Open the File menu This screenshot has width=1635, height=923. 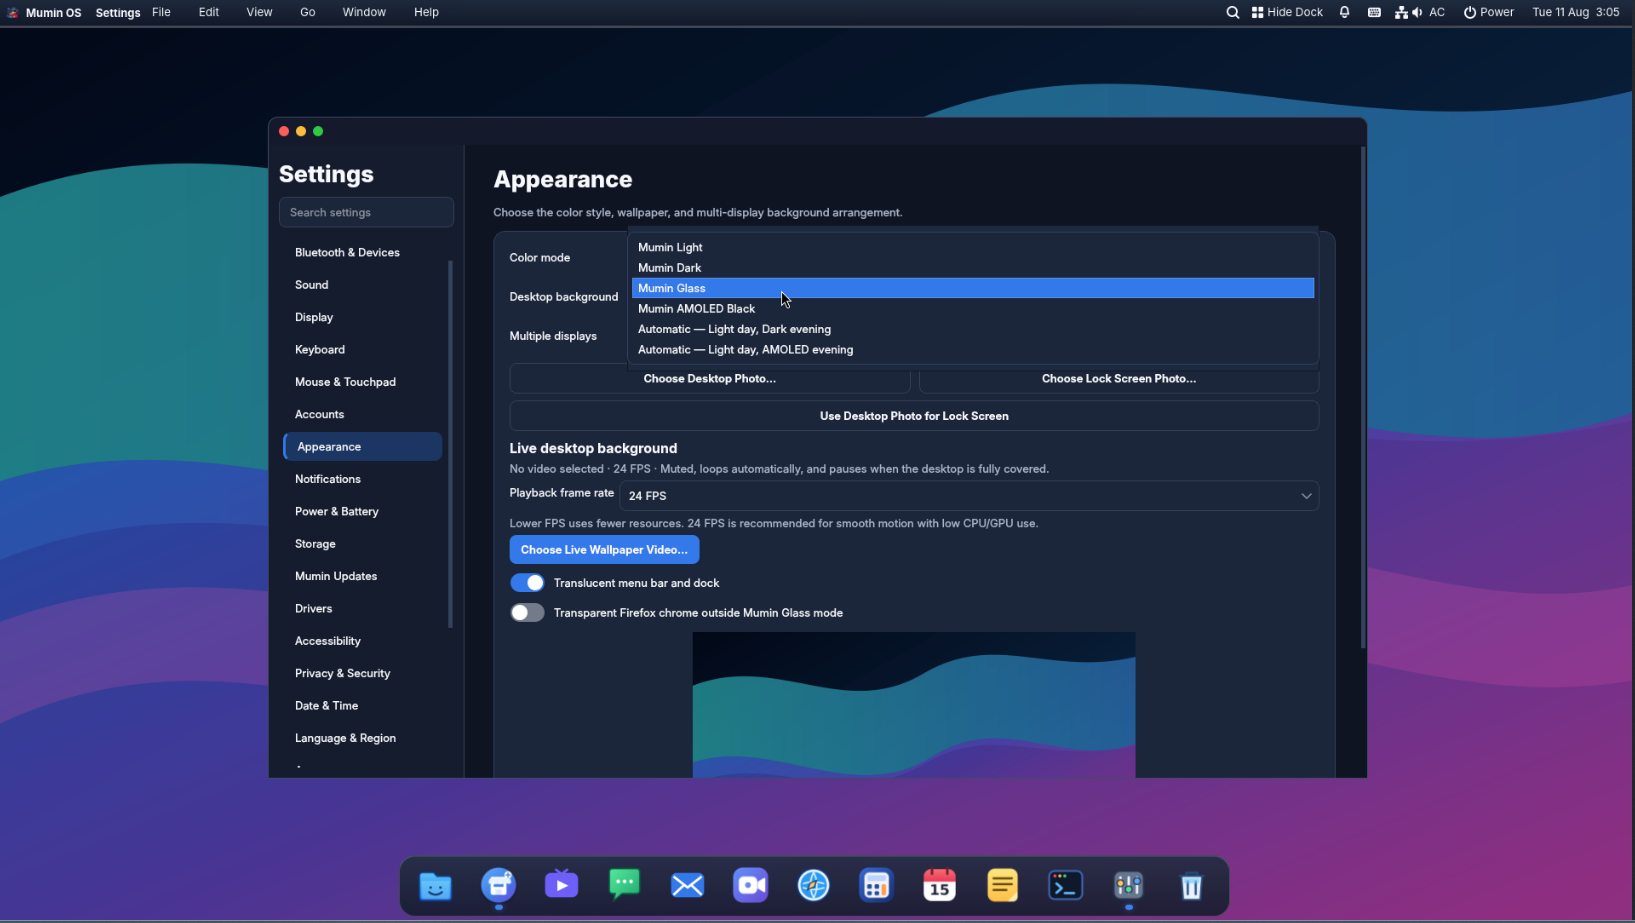161,12
